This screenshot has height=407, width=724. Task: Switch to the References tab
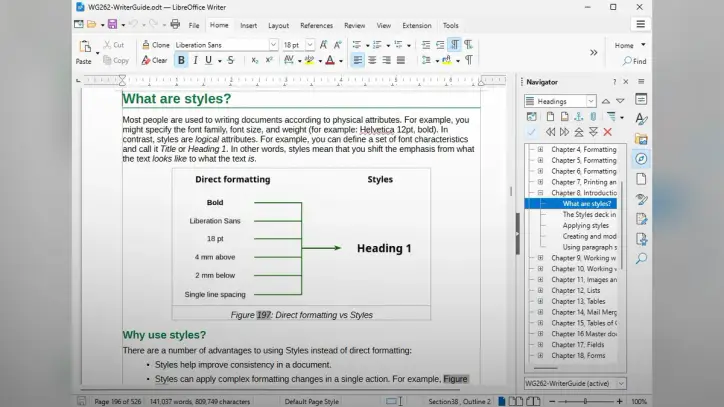pos(316,25)
